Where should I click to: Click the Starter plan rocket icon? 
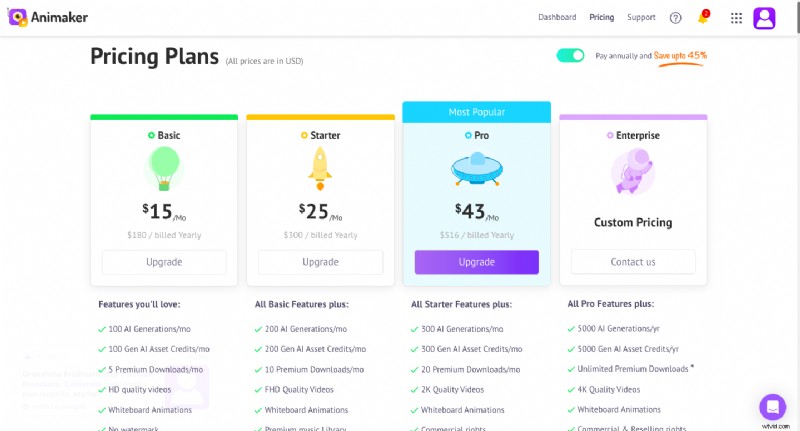320,168
